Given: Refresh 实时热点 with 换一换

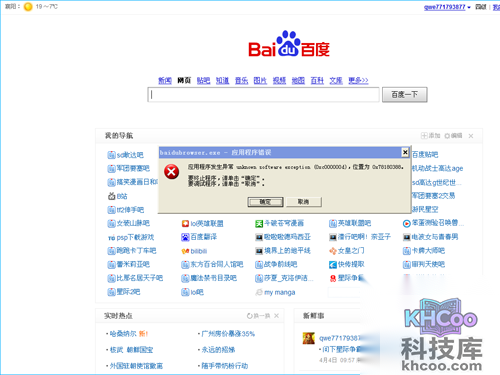Looking at the screenshot, I should [258, 316].
